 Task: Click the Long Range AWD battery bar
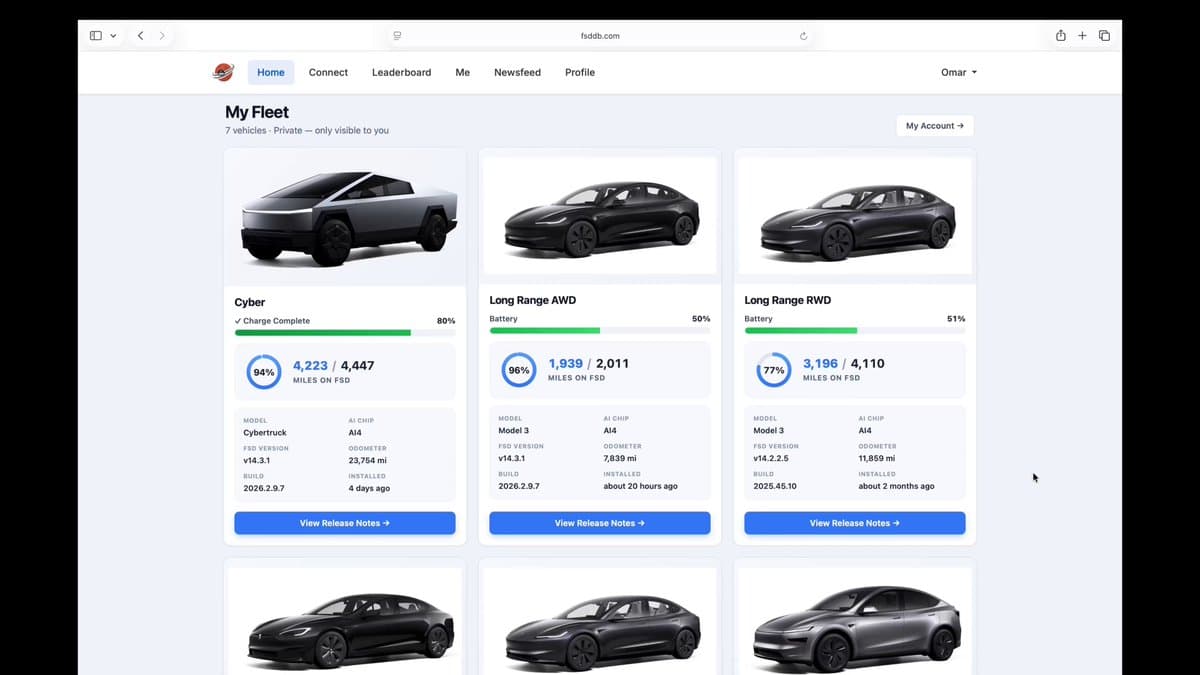pos(600,330)
